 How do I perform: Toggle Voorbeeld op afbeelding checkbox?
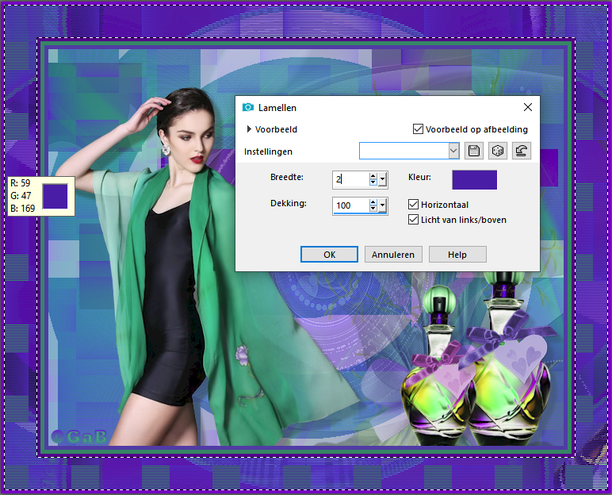tap(418, 129)
